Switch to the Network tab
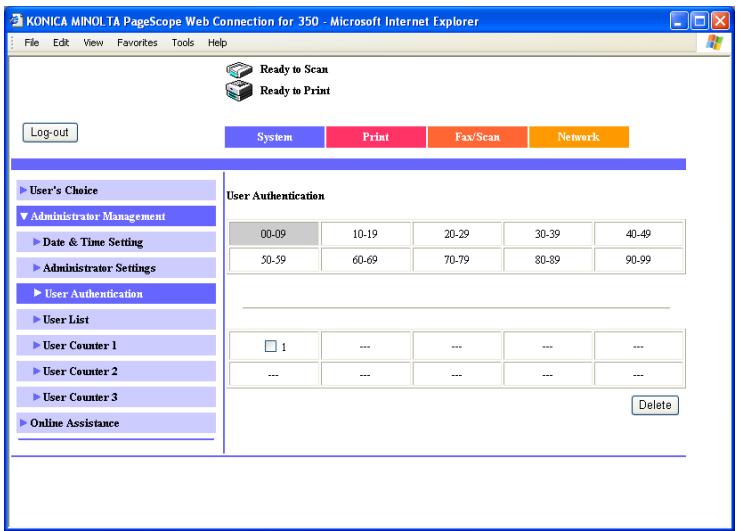The height and width of the screenshot is (531, 737). coord(579,137)
